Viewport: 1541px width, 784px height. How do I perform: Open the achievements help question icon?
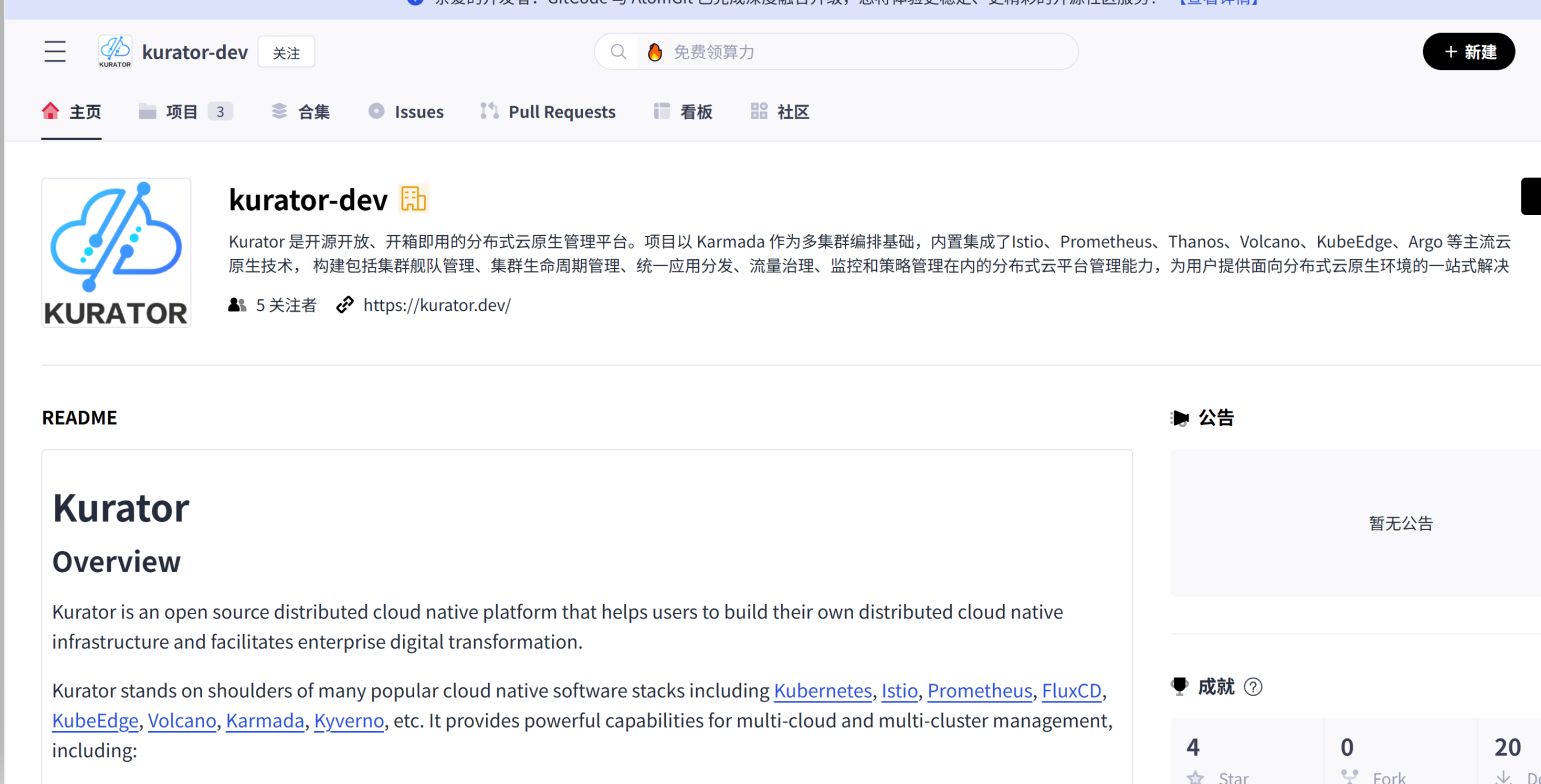(x=1253, y=687)
